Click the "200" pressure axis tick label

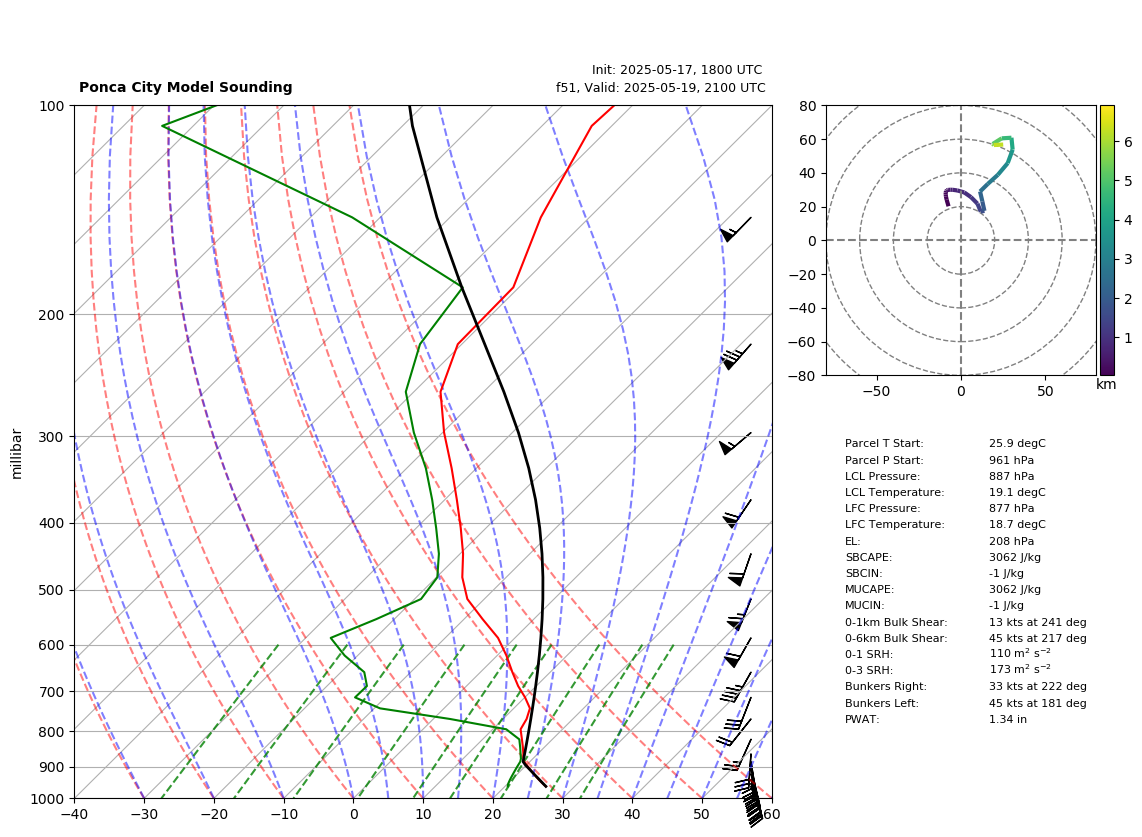[x=52, y=315]
